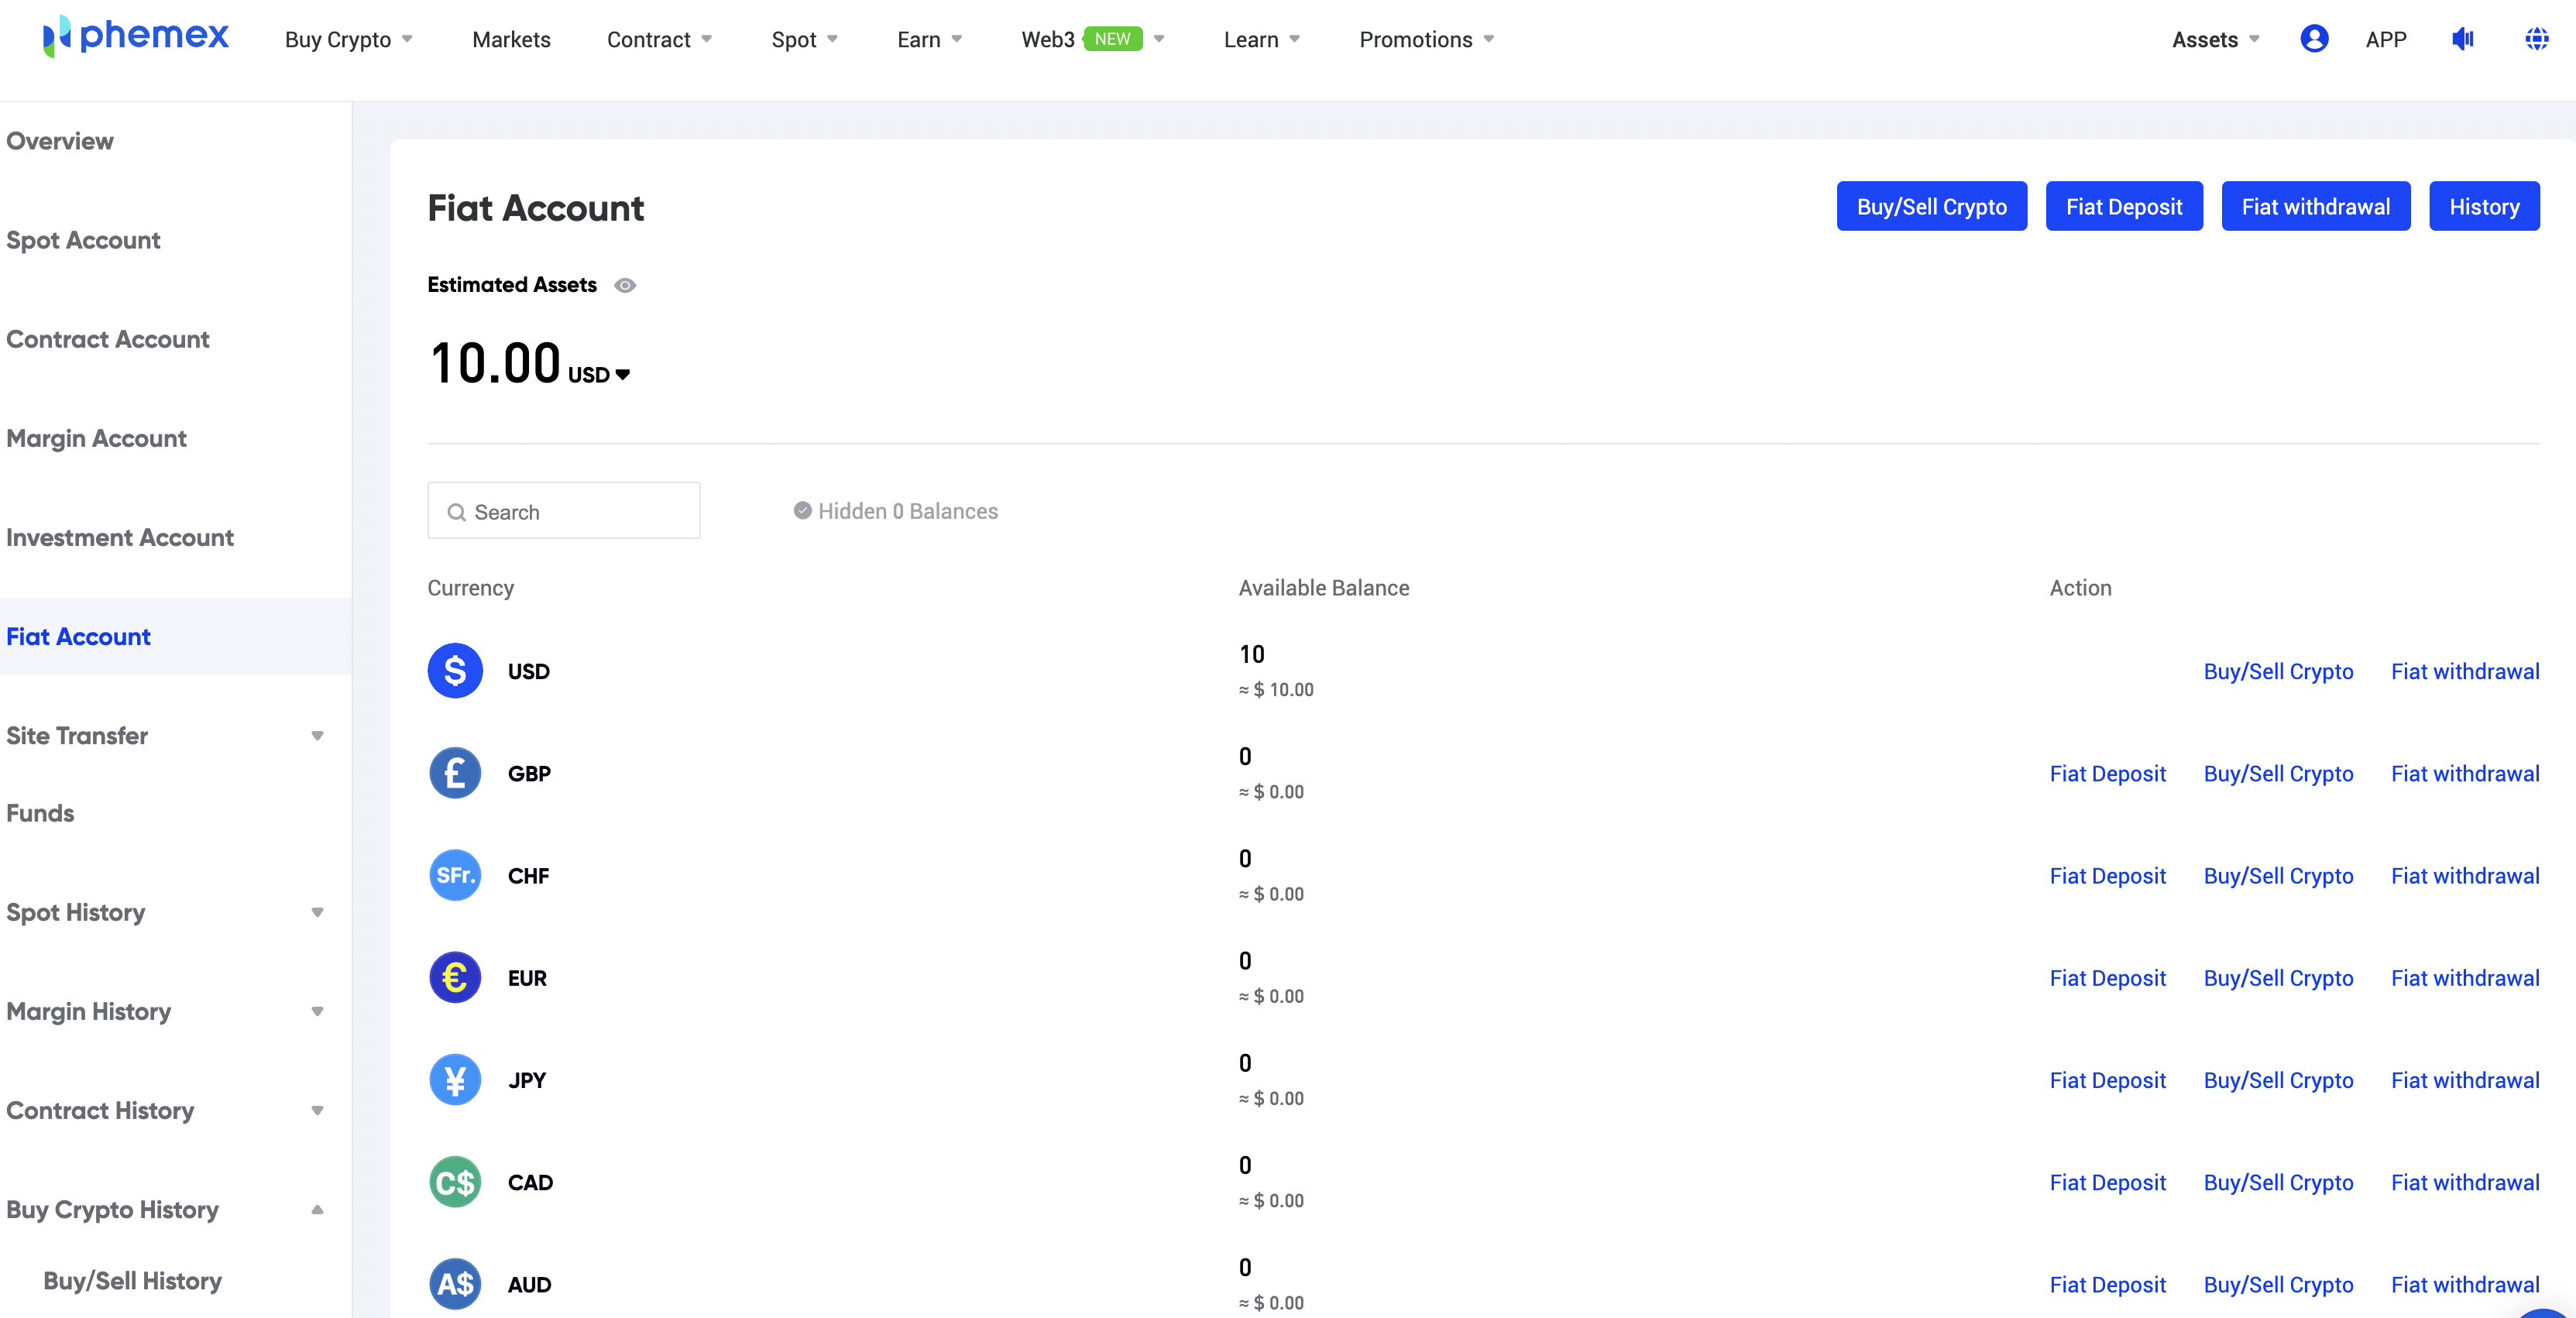The height and width of the screenshot is (1318, 2576).
Task: Open the APP download link
Action: (x=2385, y=39)
